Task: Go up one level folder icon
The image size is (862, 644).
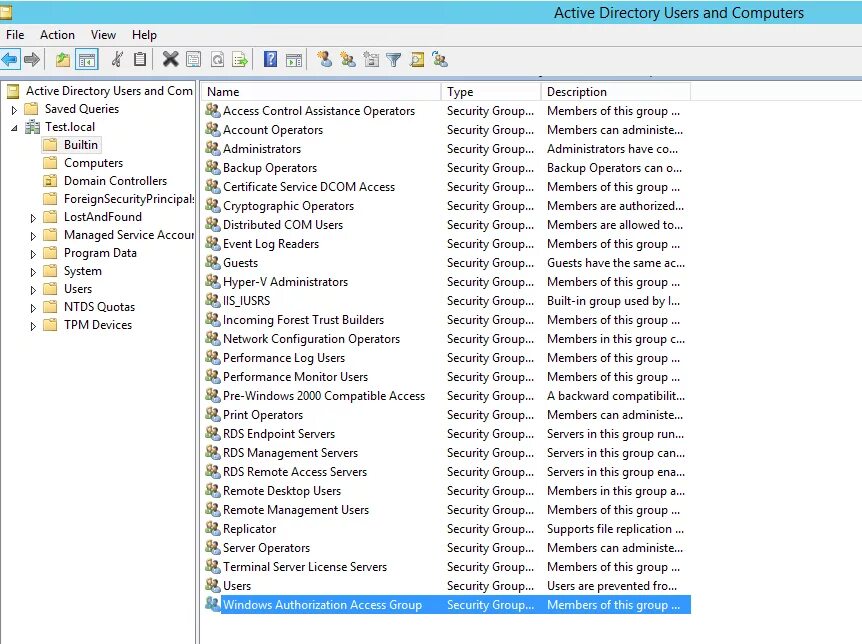Action: (63, 59)
